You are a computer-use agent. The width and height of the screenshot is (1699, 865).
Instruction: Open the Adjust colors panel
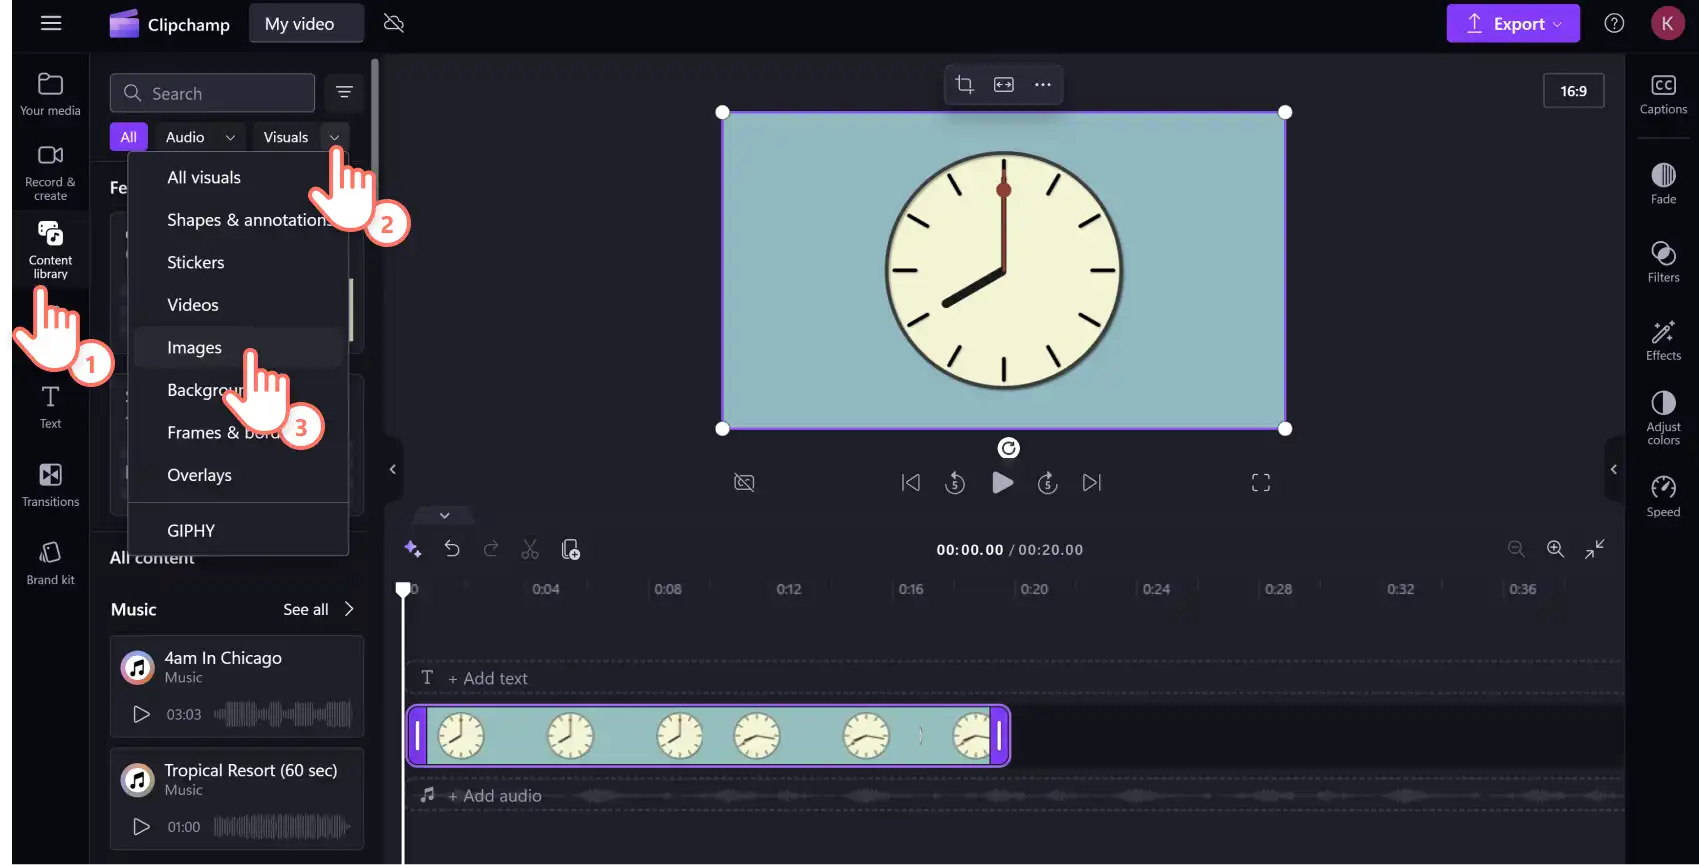click(1663, 417)
